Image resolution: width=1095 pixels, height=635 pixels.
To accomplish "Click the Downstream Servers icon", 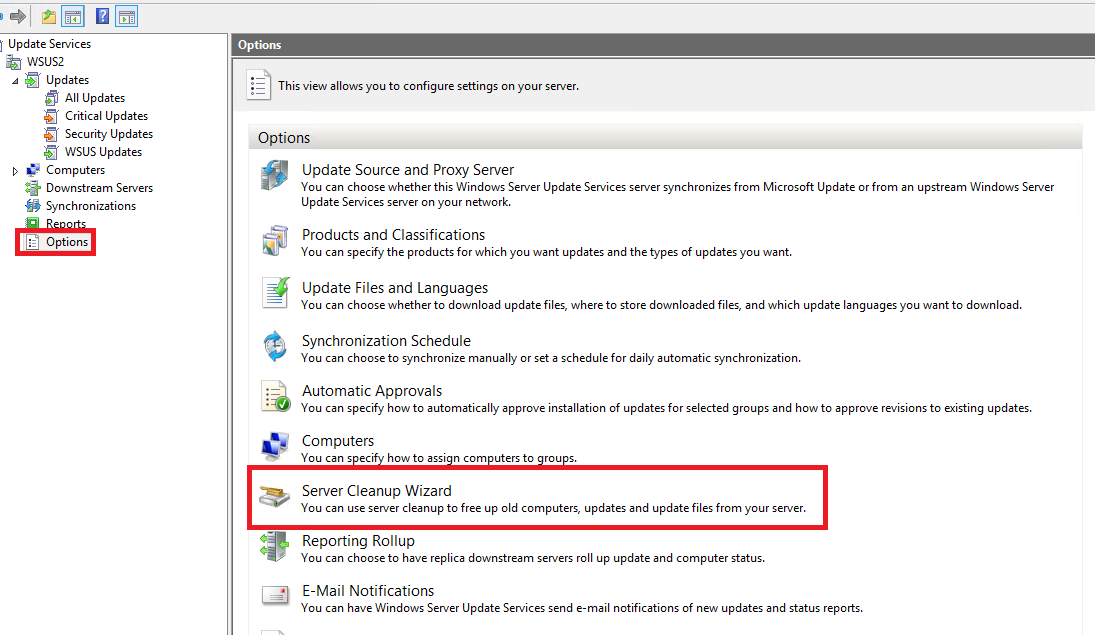I will 33,188.
